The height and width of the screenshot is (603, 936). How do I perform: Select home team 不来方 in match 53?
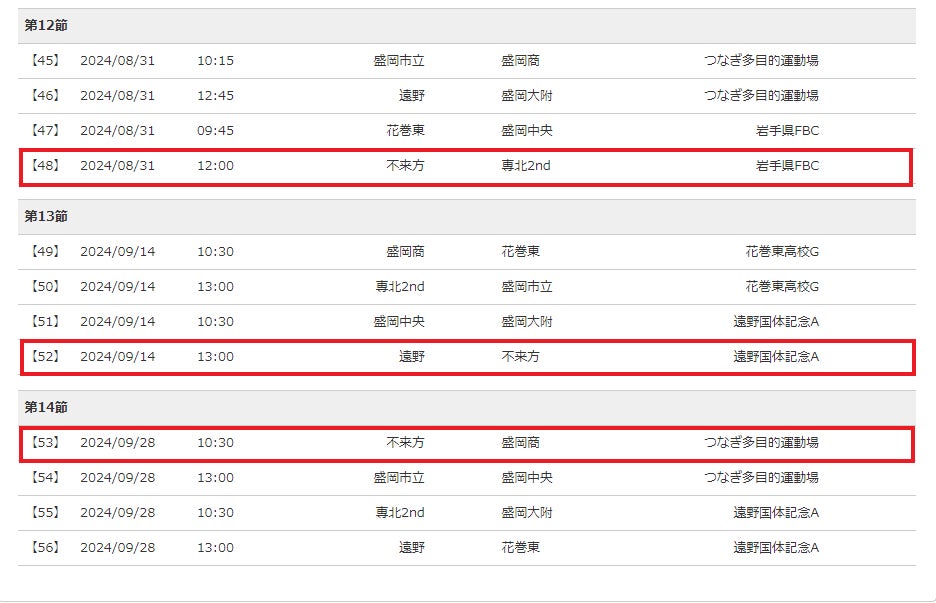[x=405, y=442]
